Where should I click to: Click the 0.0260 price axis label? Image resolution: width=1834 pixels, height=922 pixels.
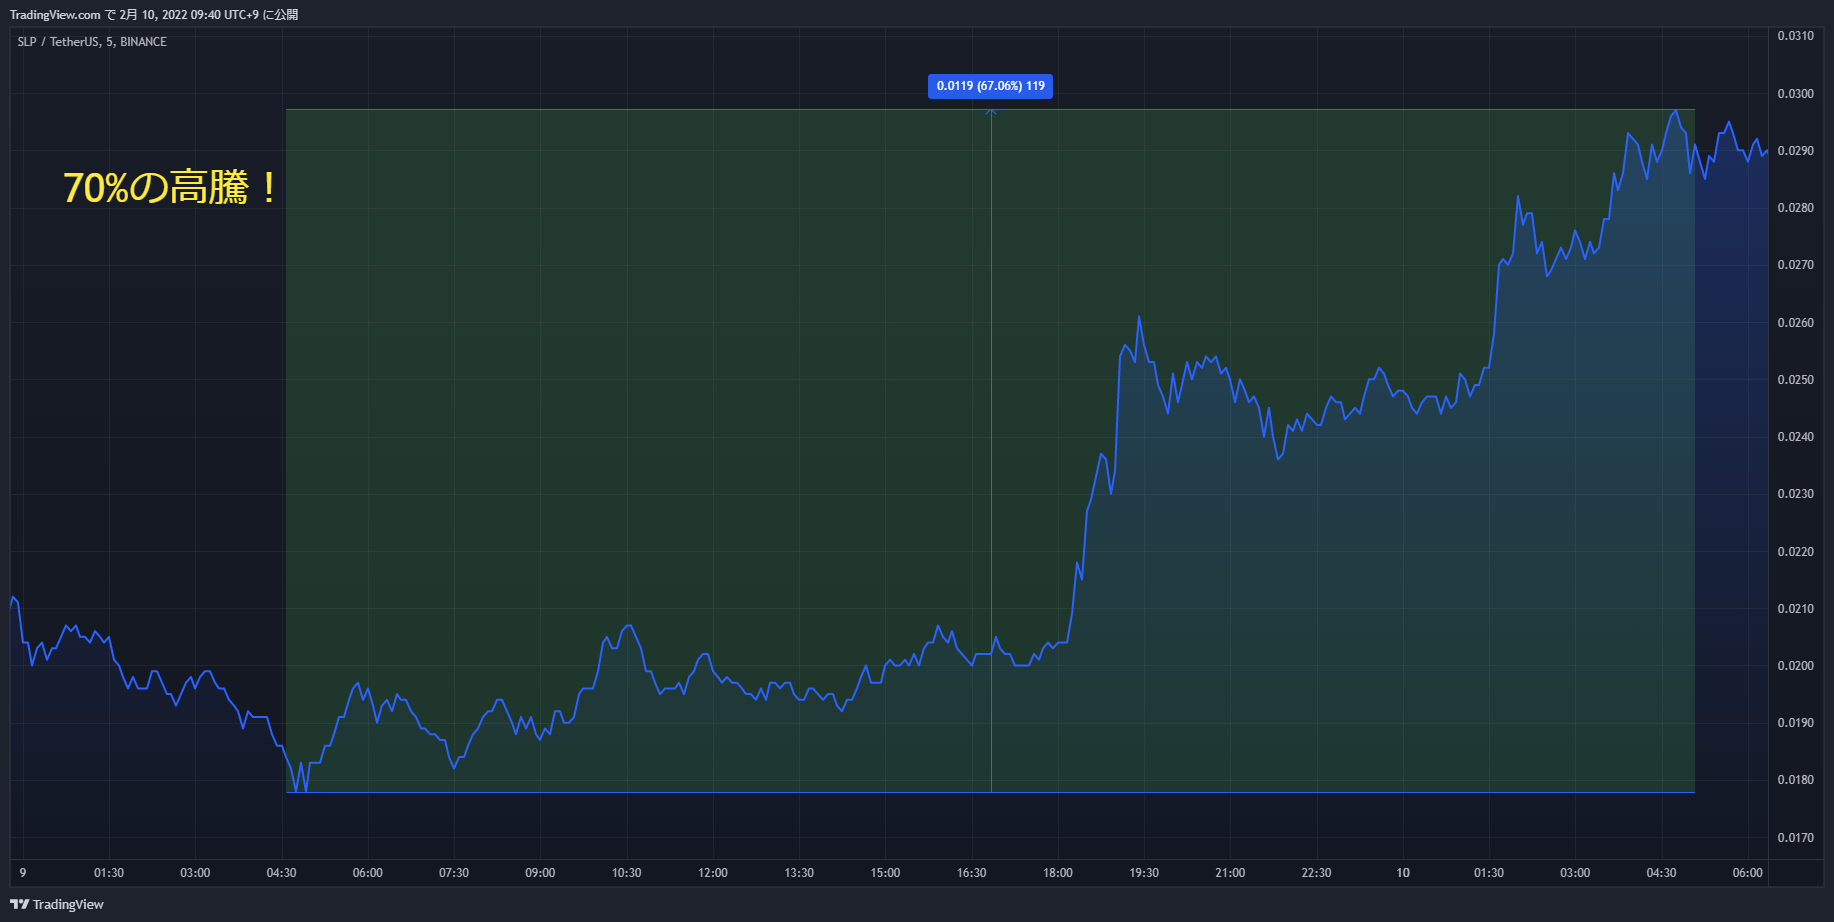[x=1795, y=323]
